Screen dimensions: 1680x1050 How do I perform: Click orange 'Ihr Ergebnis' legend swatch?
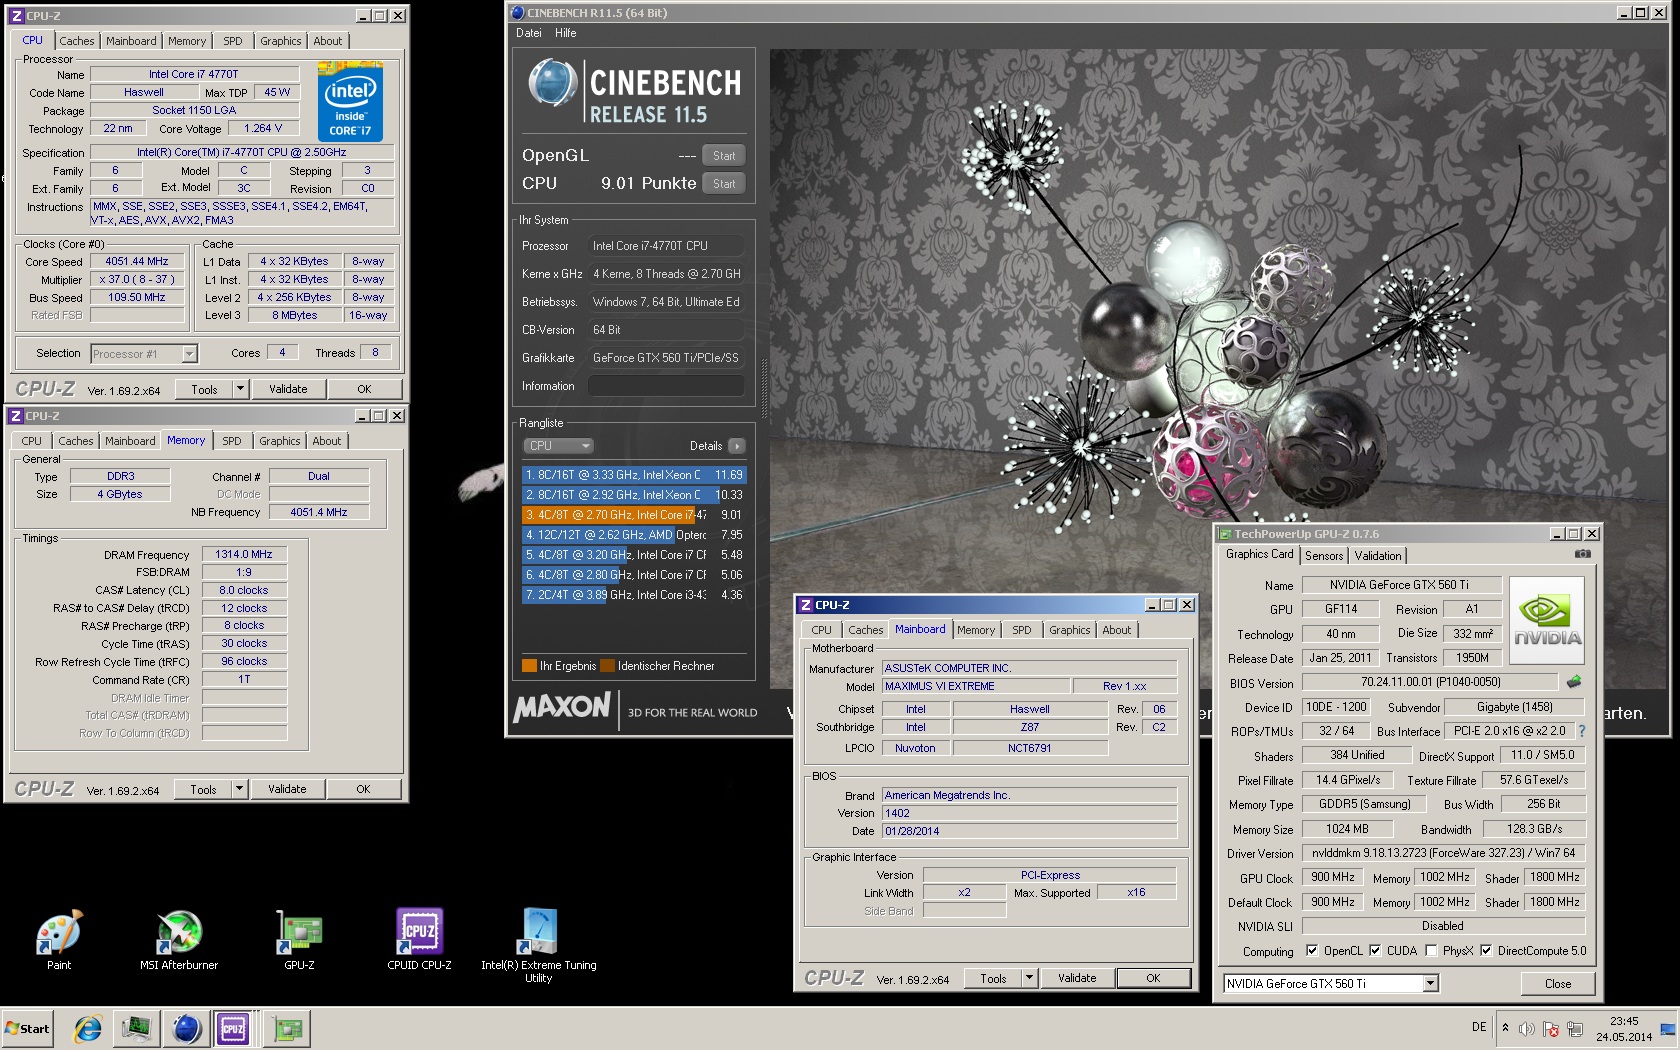tap(529, 666)
